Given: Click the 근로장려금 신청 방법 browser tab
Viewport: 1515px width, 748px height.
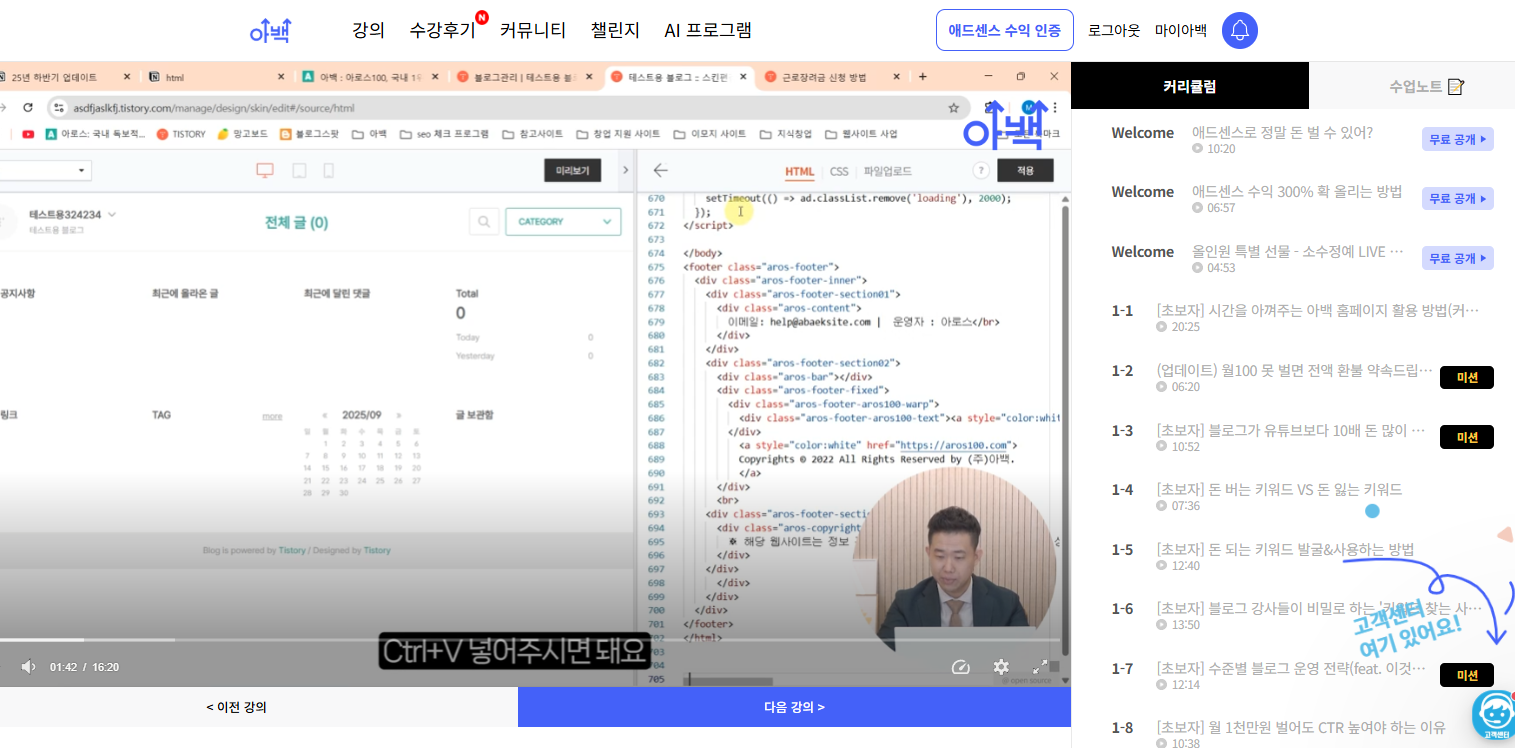Looking at the screenshot, I should (832, 77).
